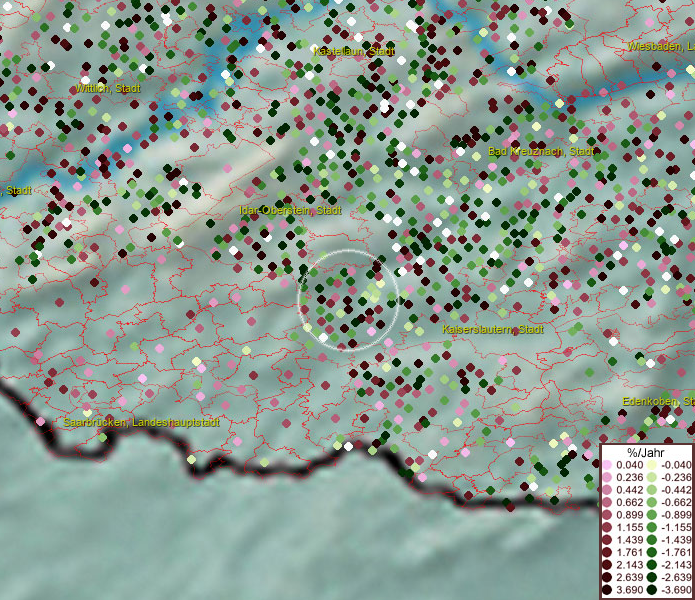Click the Kastellaun, Stadt map label
Image resolution: width=695 pixels, height=600 pixels.
point(354,51)
